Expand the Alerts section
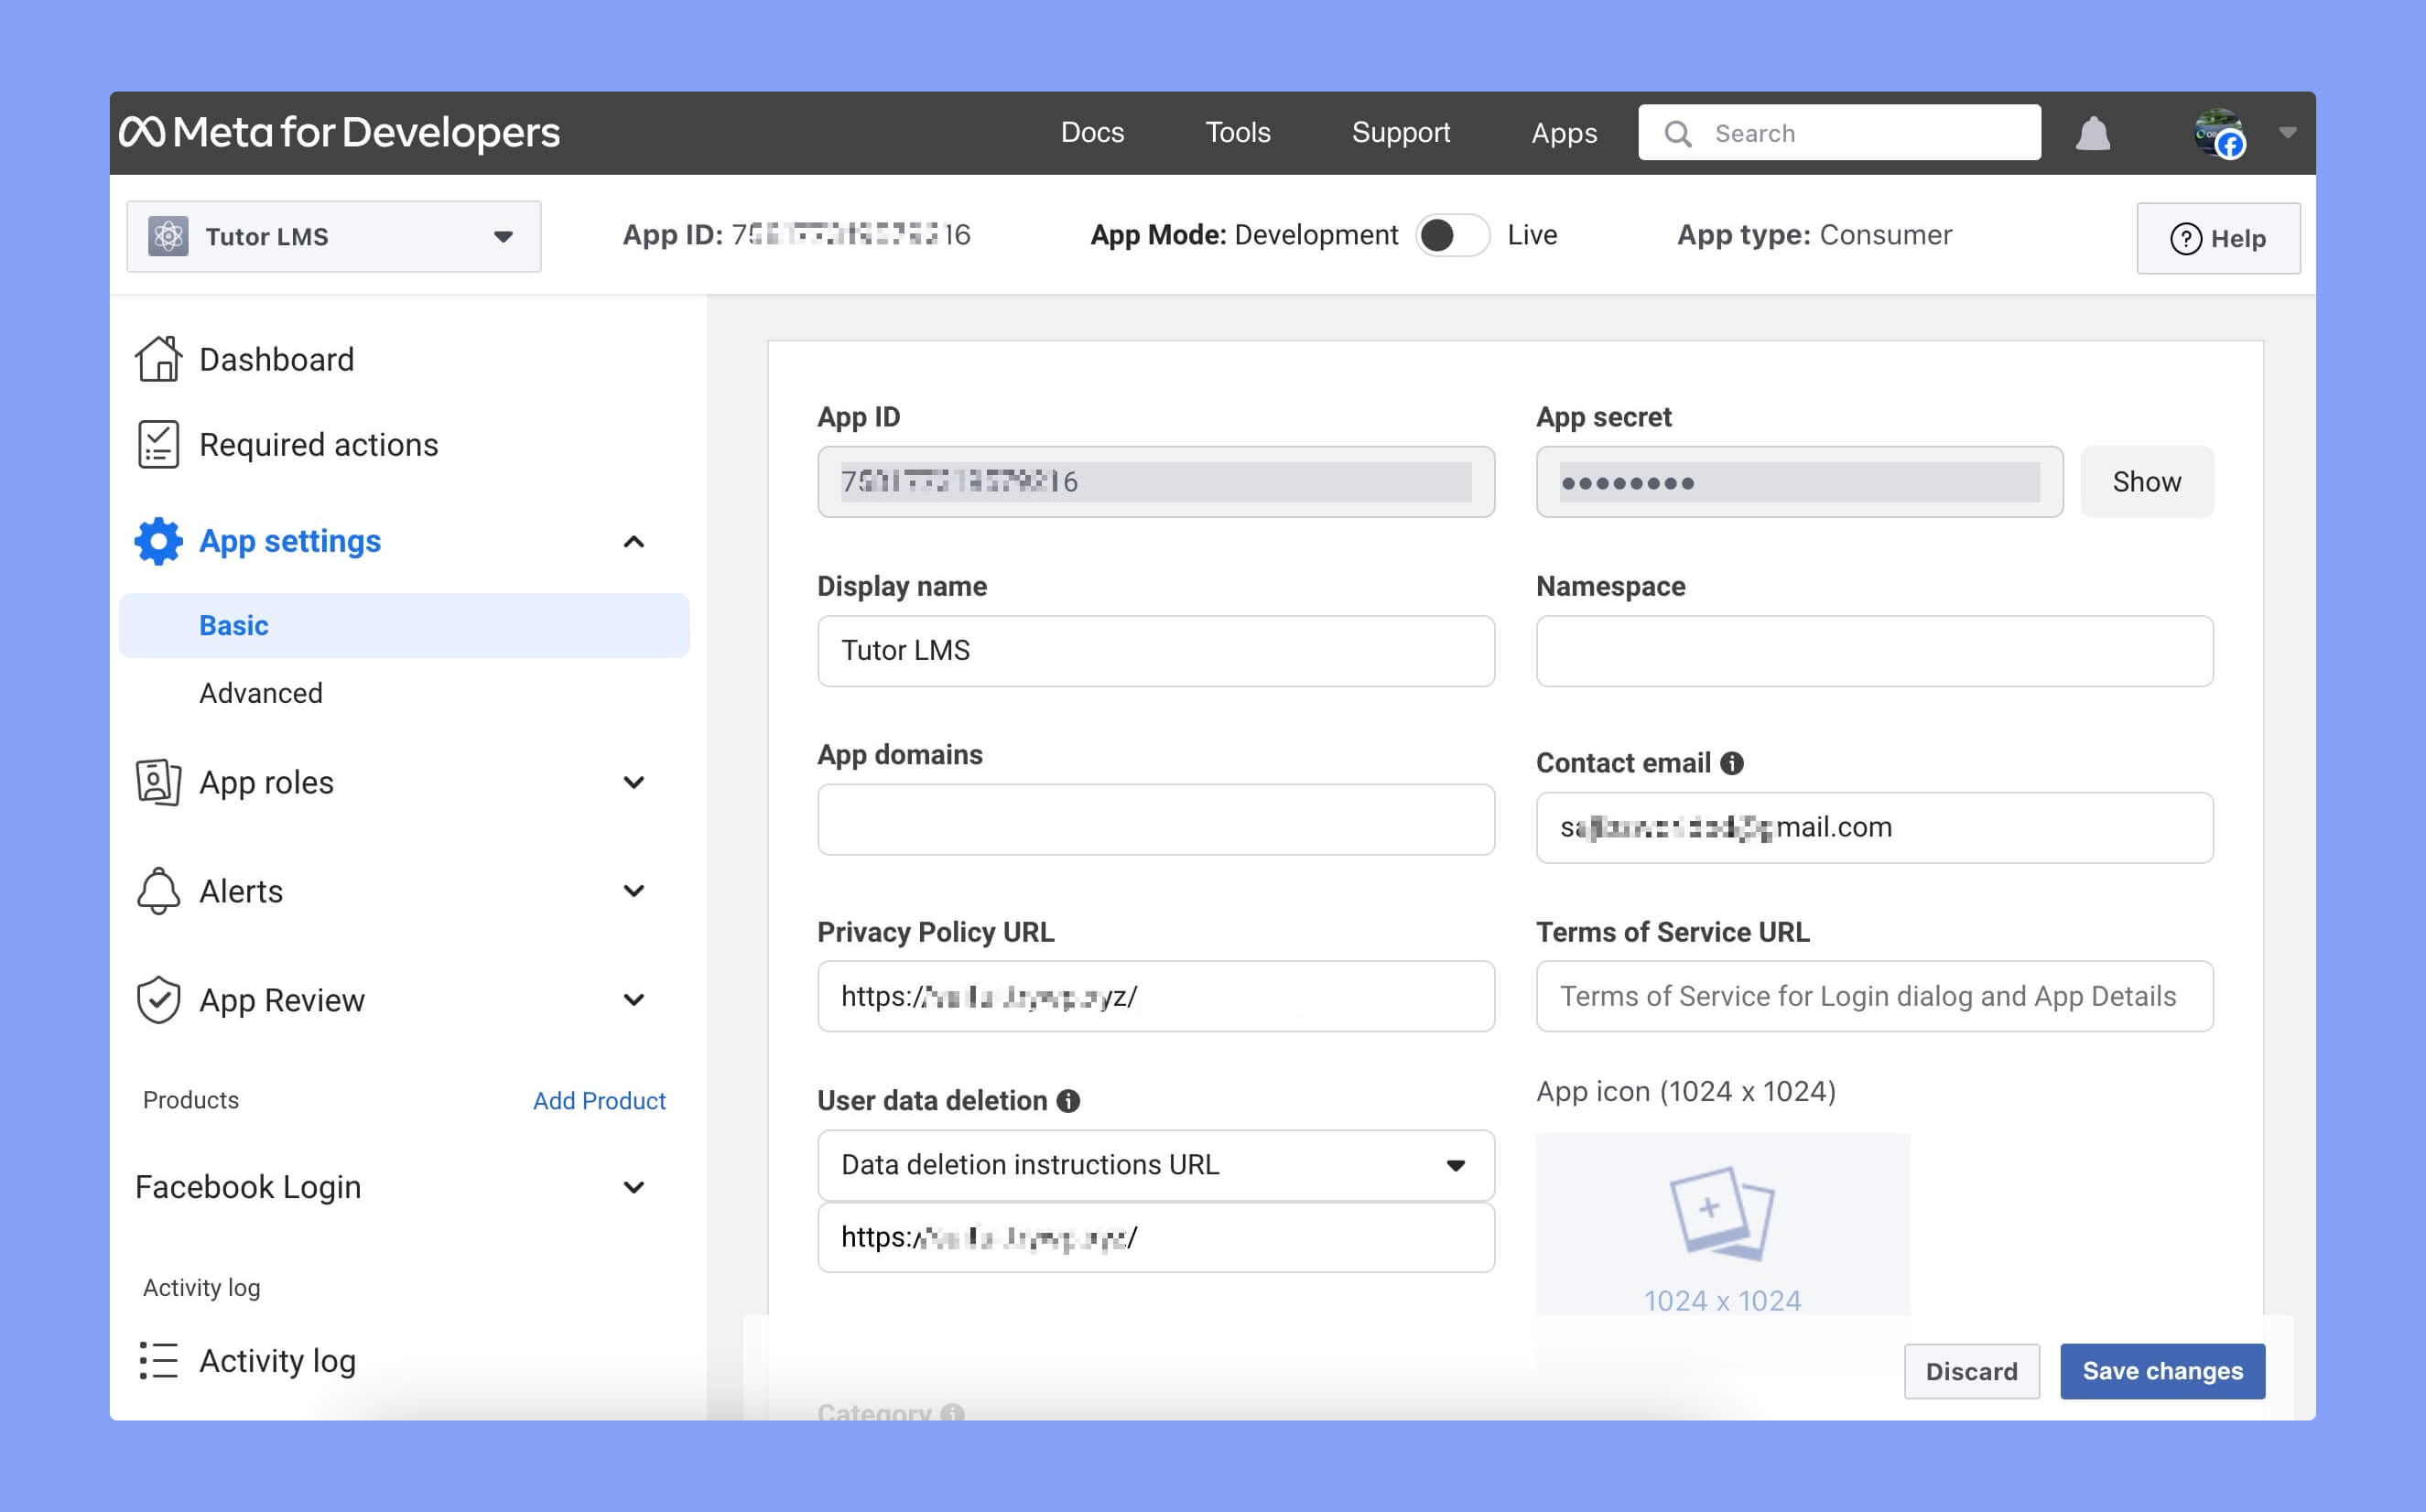The height and width of the screenshot is (1512, 2426). coord(634,891)
